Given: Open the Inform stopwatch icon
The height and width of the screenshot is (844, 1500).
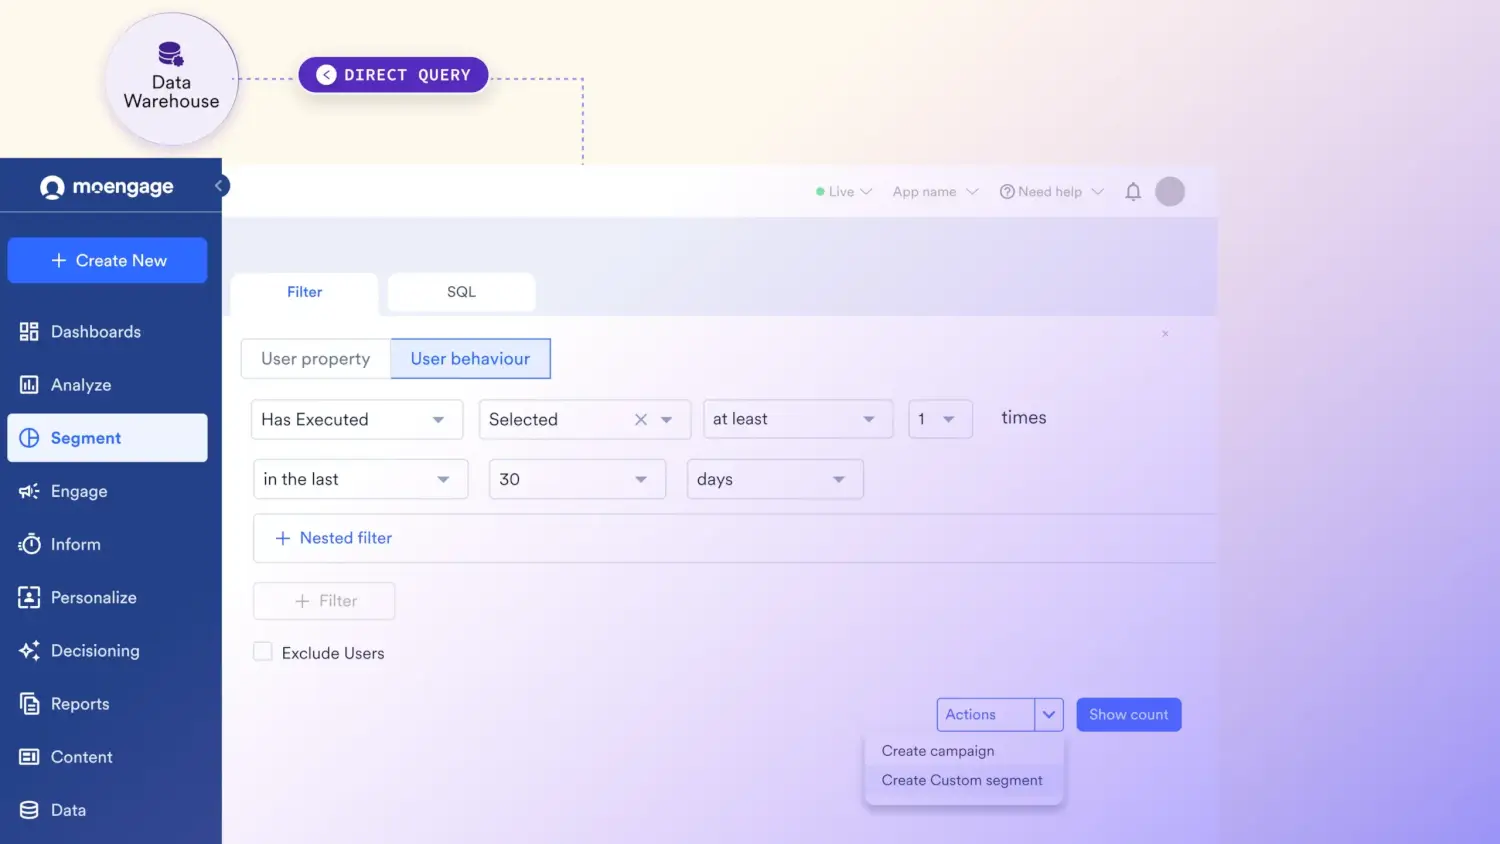Looking at the screenshot, I should click(x=29, y=544).
